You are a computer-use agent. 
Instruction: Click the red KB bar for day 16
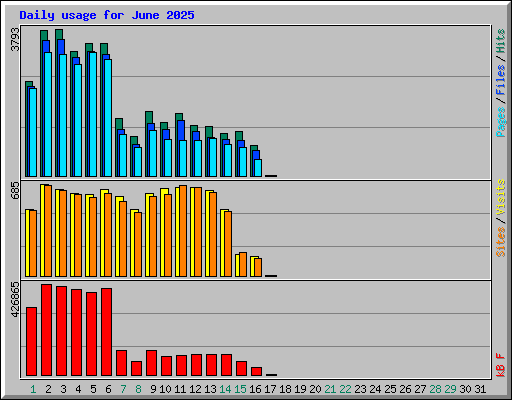(x=257, y=372)
